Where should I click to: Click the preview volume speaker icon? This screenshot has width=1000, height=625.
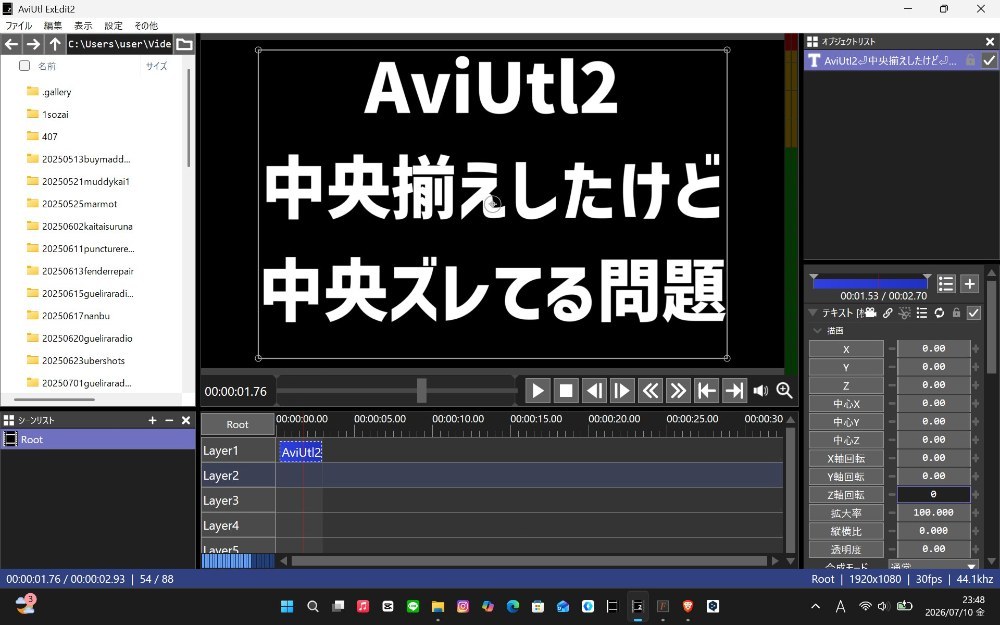tap(760, 390)
